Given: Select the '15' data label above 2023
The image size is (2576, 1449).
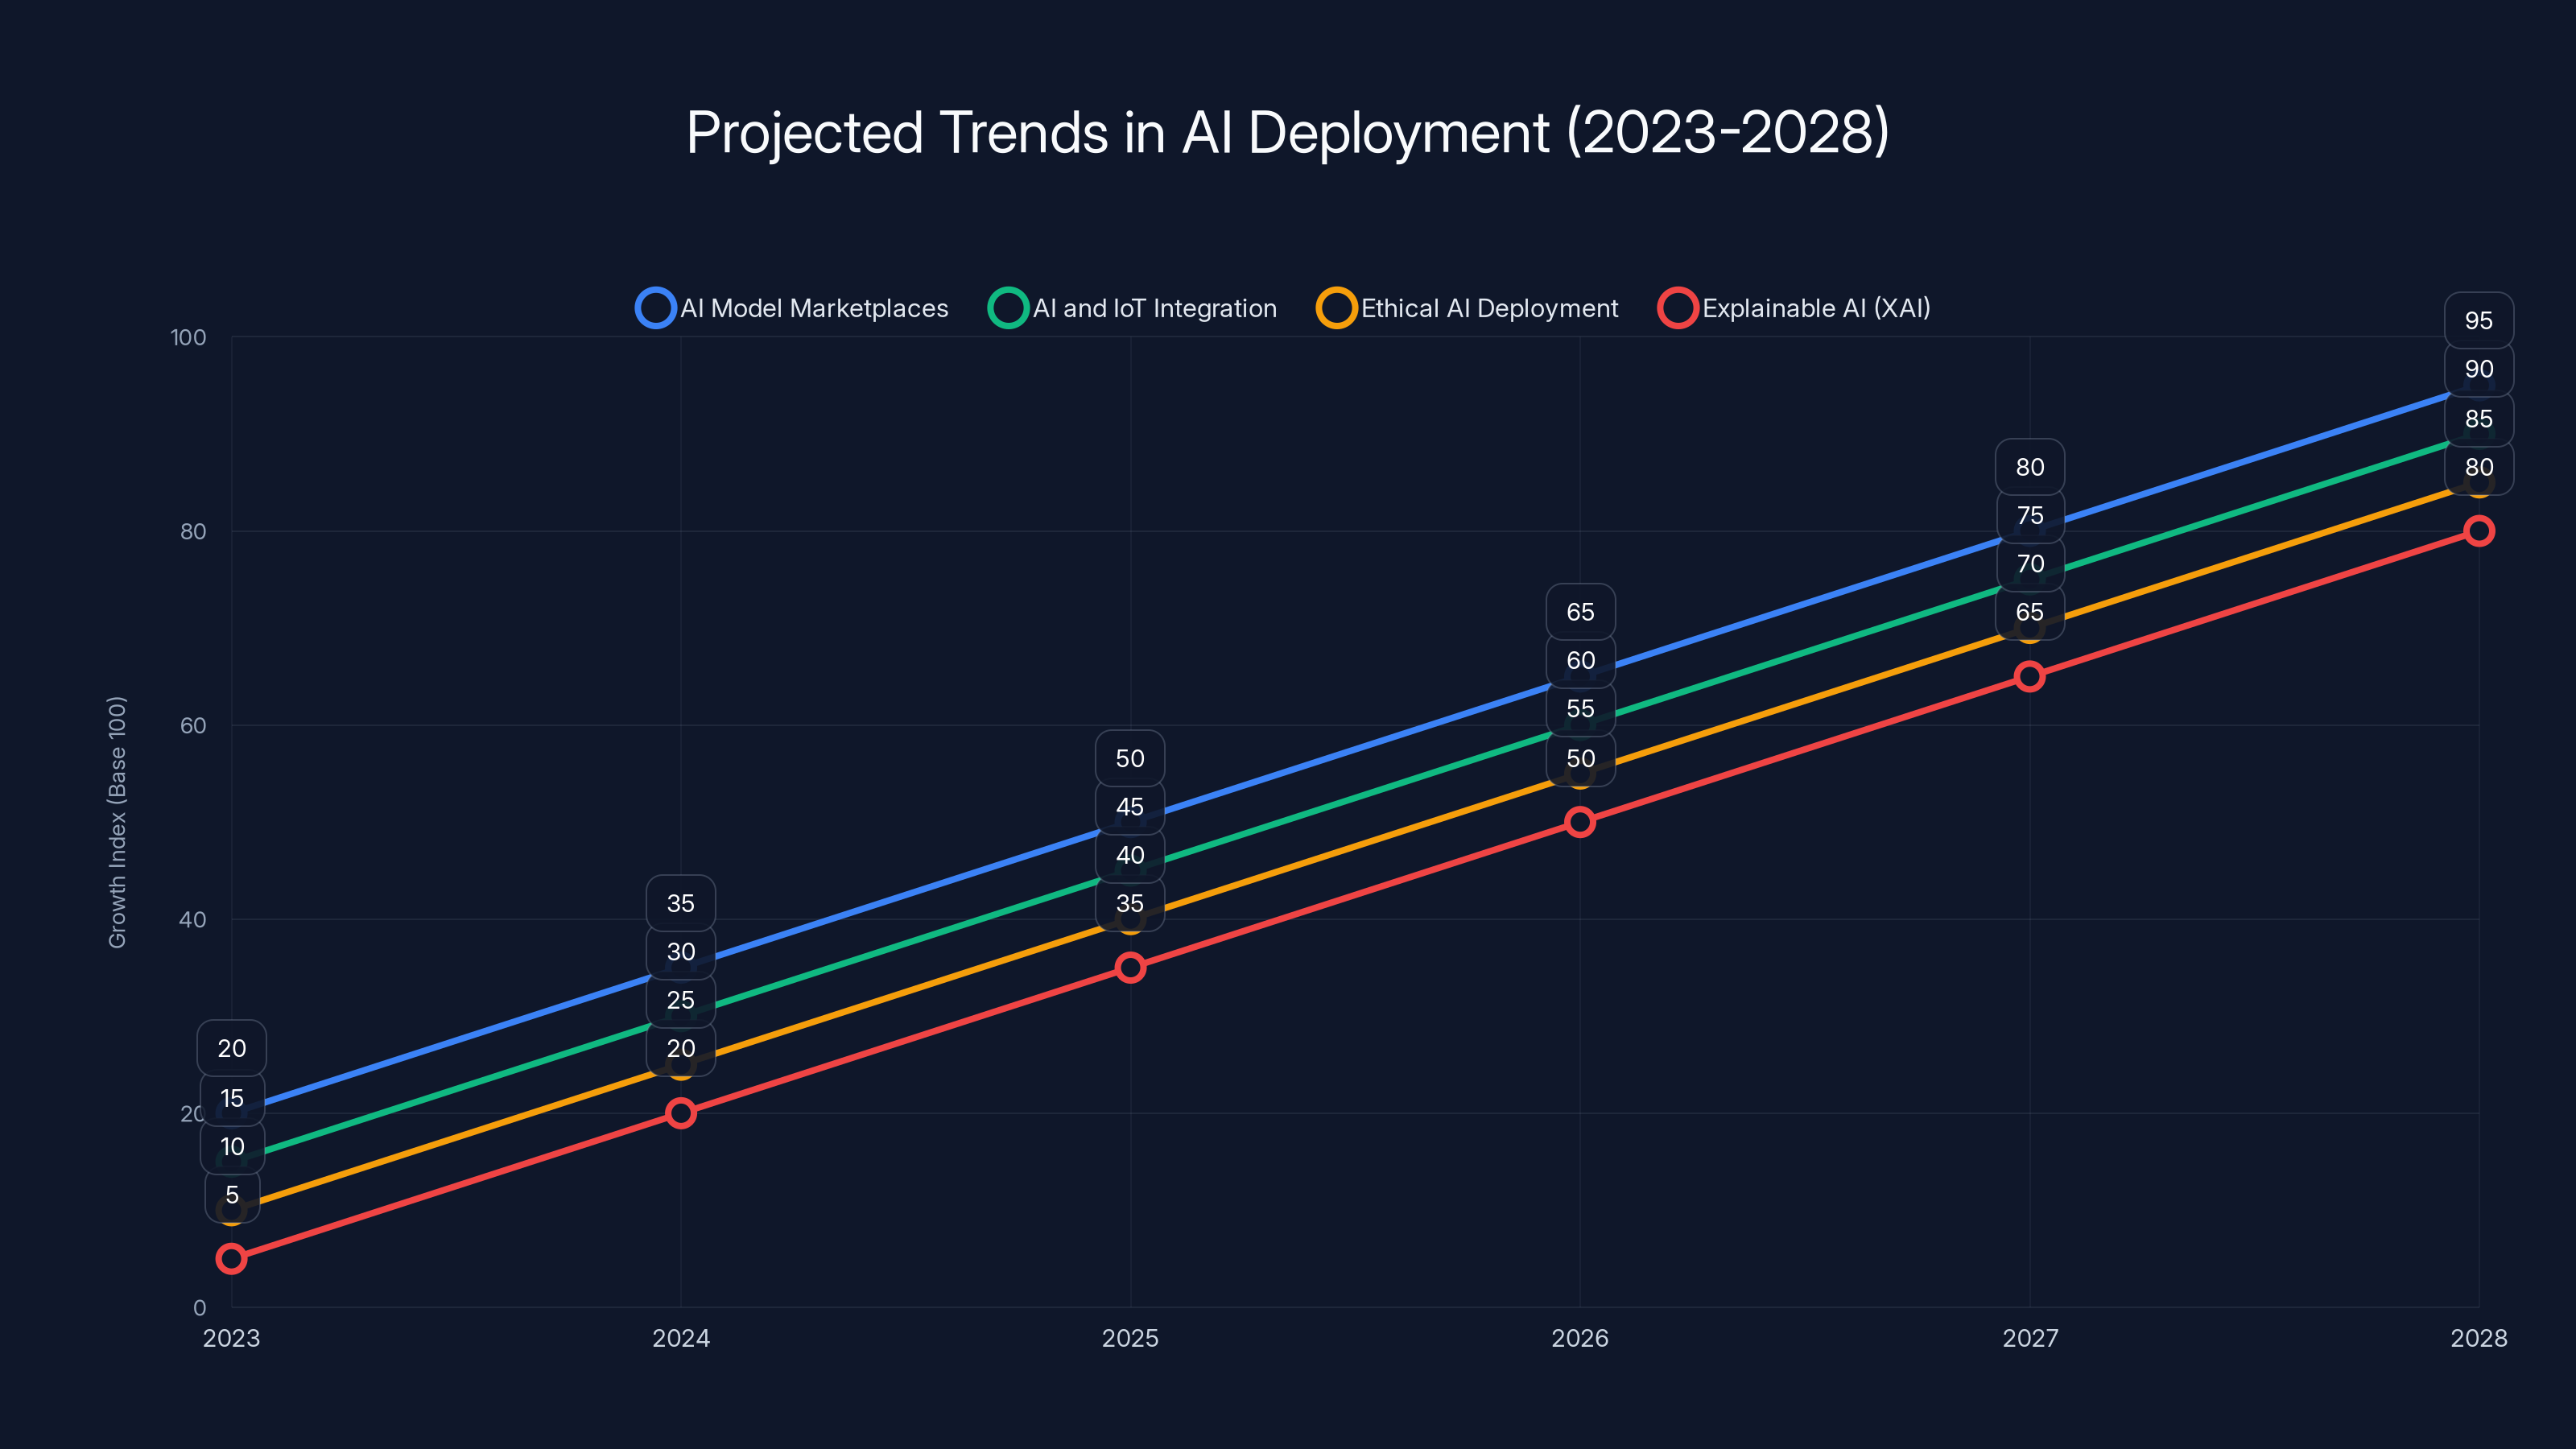Looking at the screenshot, I should point(232,1098).
